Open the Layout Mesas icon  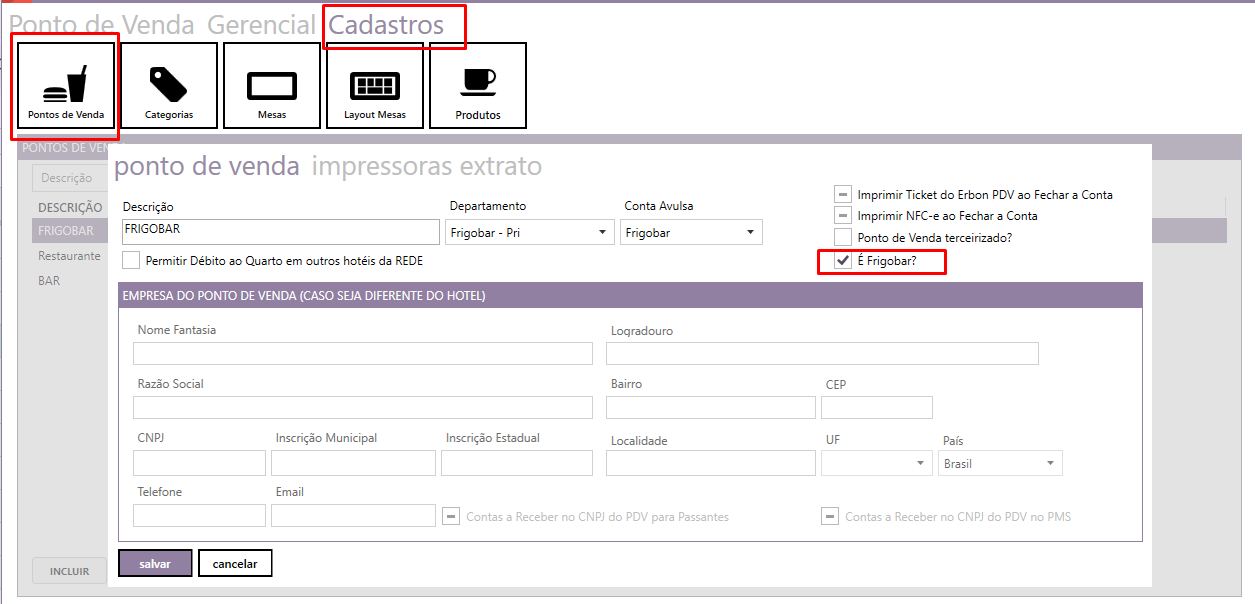pyautogui.click(x=375, y=86)
